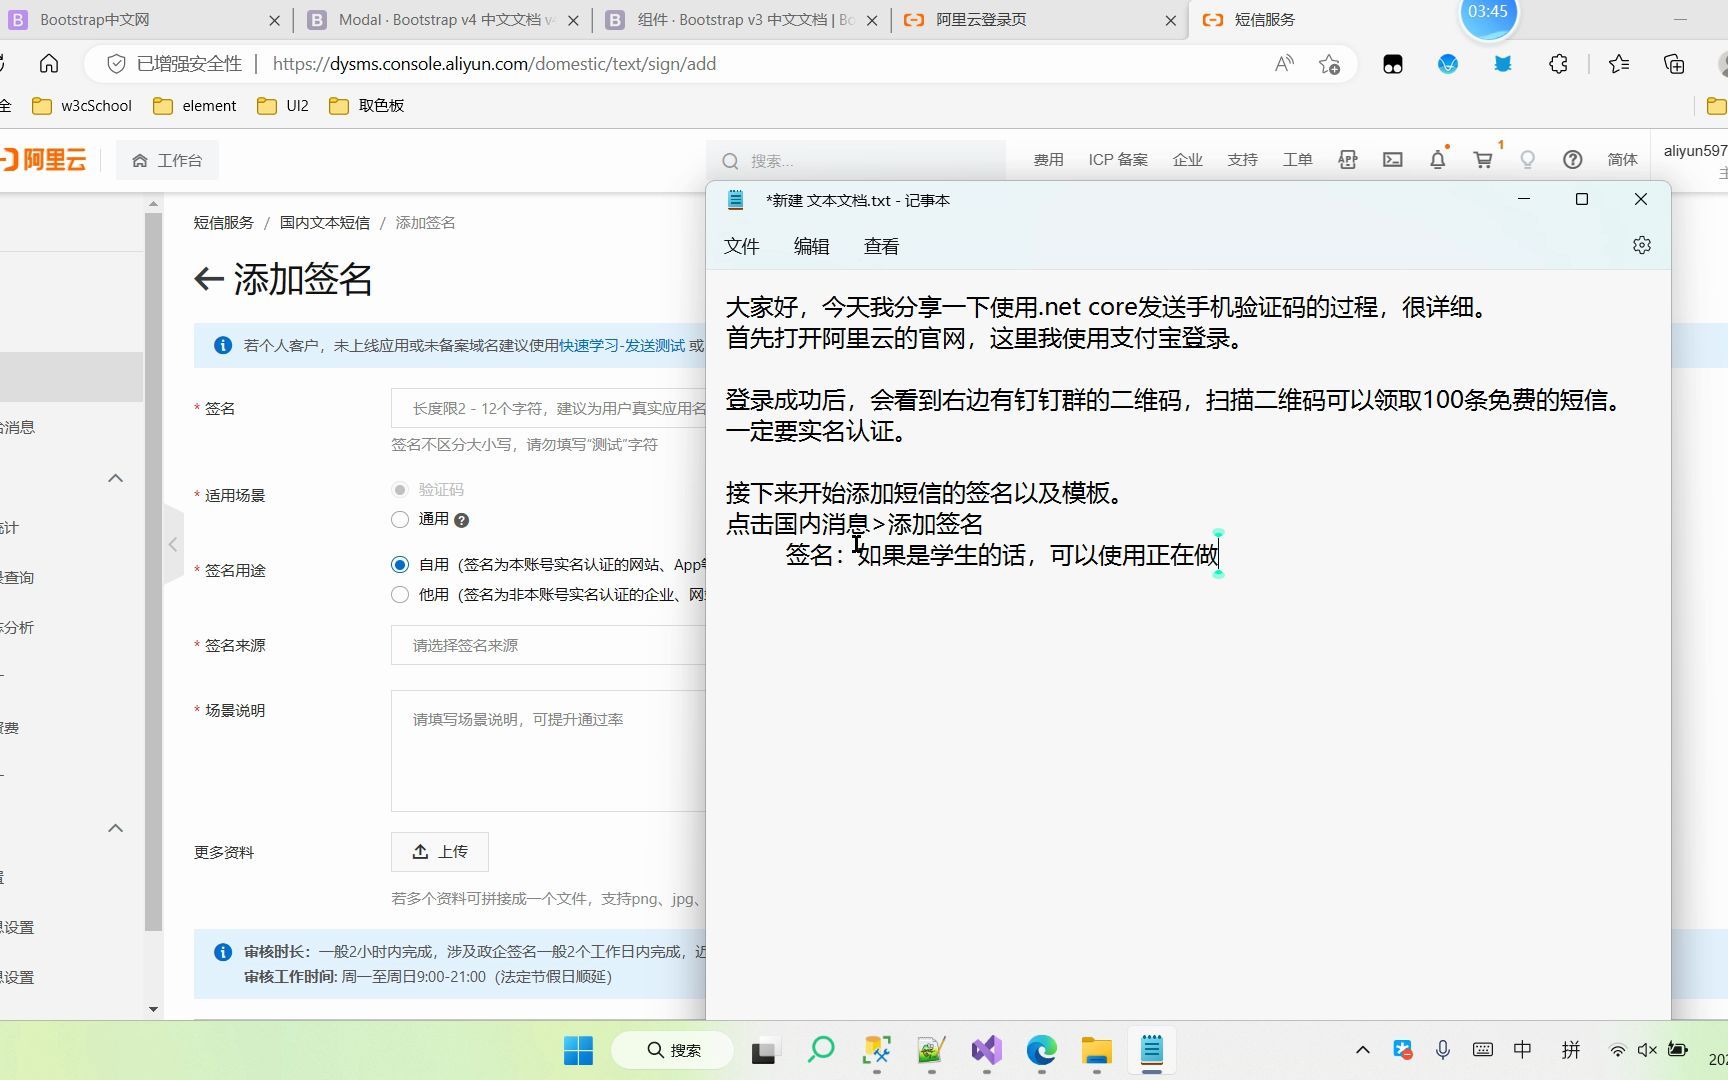Switch to 阿里云登录页 browser tab
Screen dimensions: 1728x1080
1040,20
